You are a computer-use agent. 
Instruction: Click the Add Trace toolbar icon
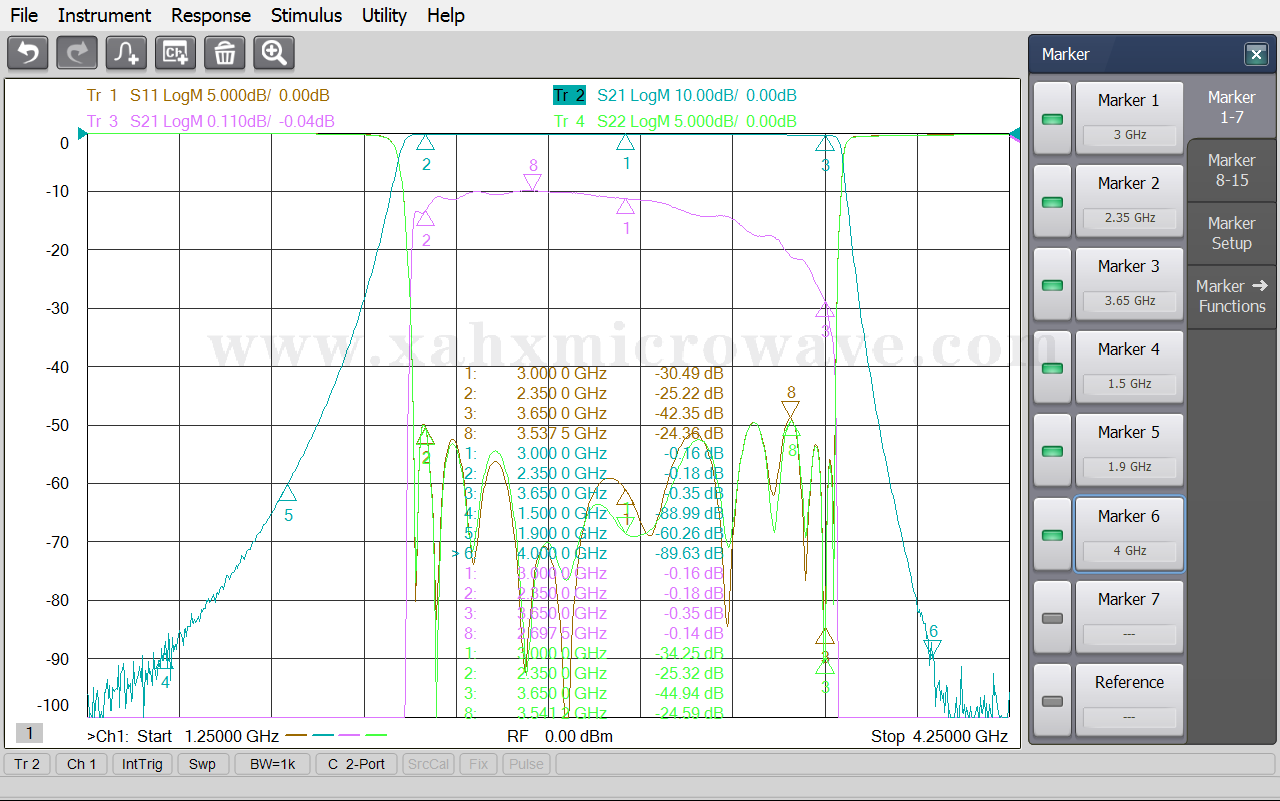pyautogui.click(x=126, y=53)
